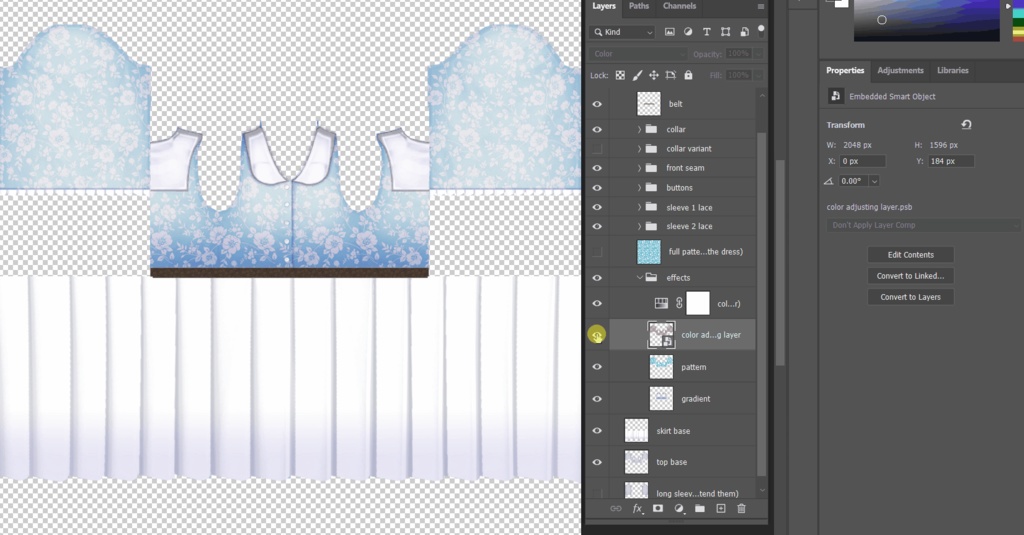Click the color picker field circle
Image resolution: width=1024 pixels, height=535 pixels.
[882, 20]
